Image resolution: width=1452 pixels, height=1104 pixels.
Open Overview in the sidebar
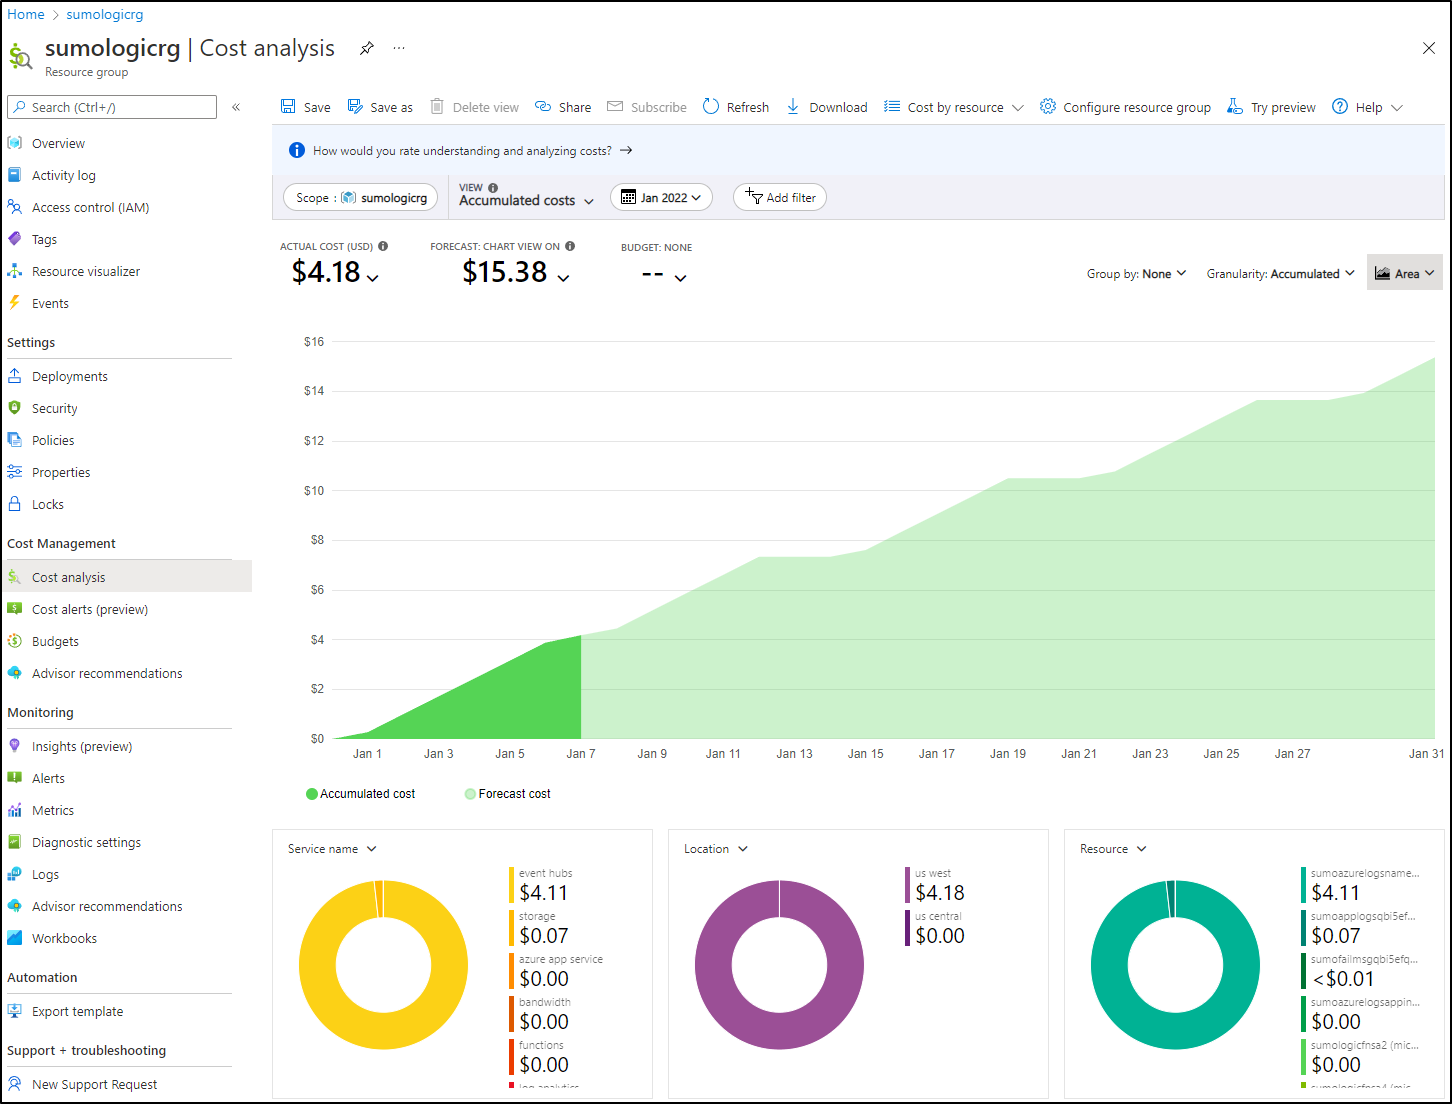click(58, 144)
